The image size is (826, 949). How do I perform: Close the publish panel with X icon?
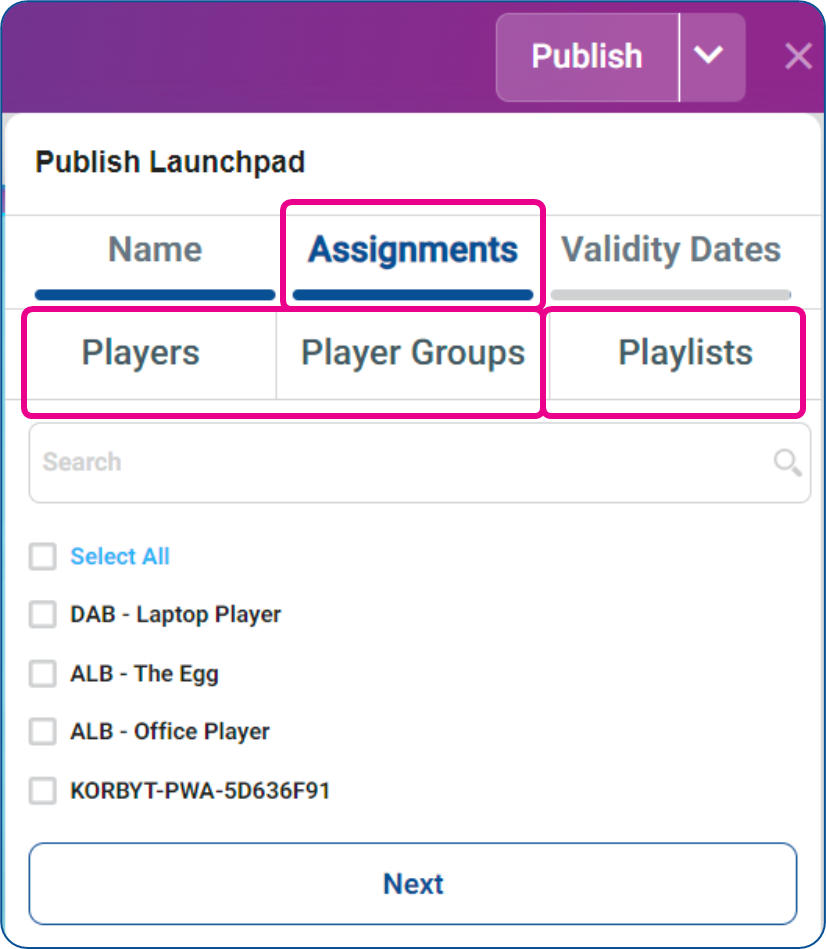pyautogui.click(x=798, y=57)
